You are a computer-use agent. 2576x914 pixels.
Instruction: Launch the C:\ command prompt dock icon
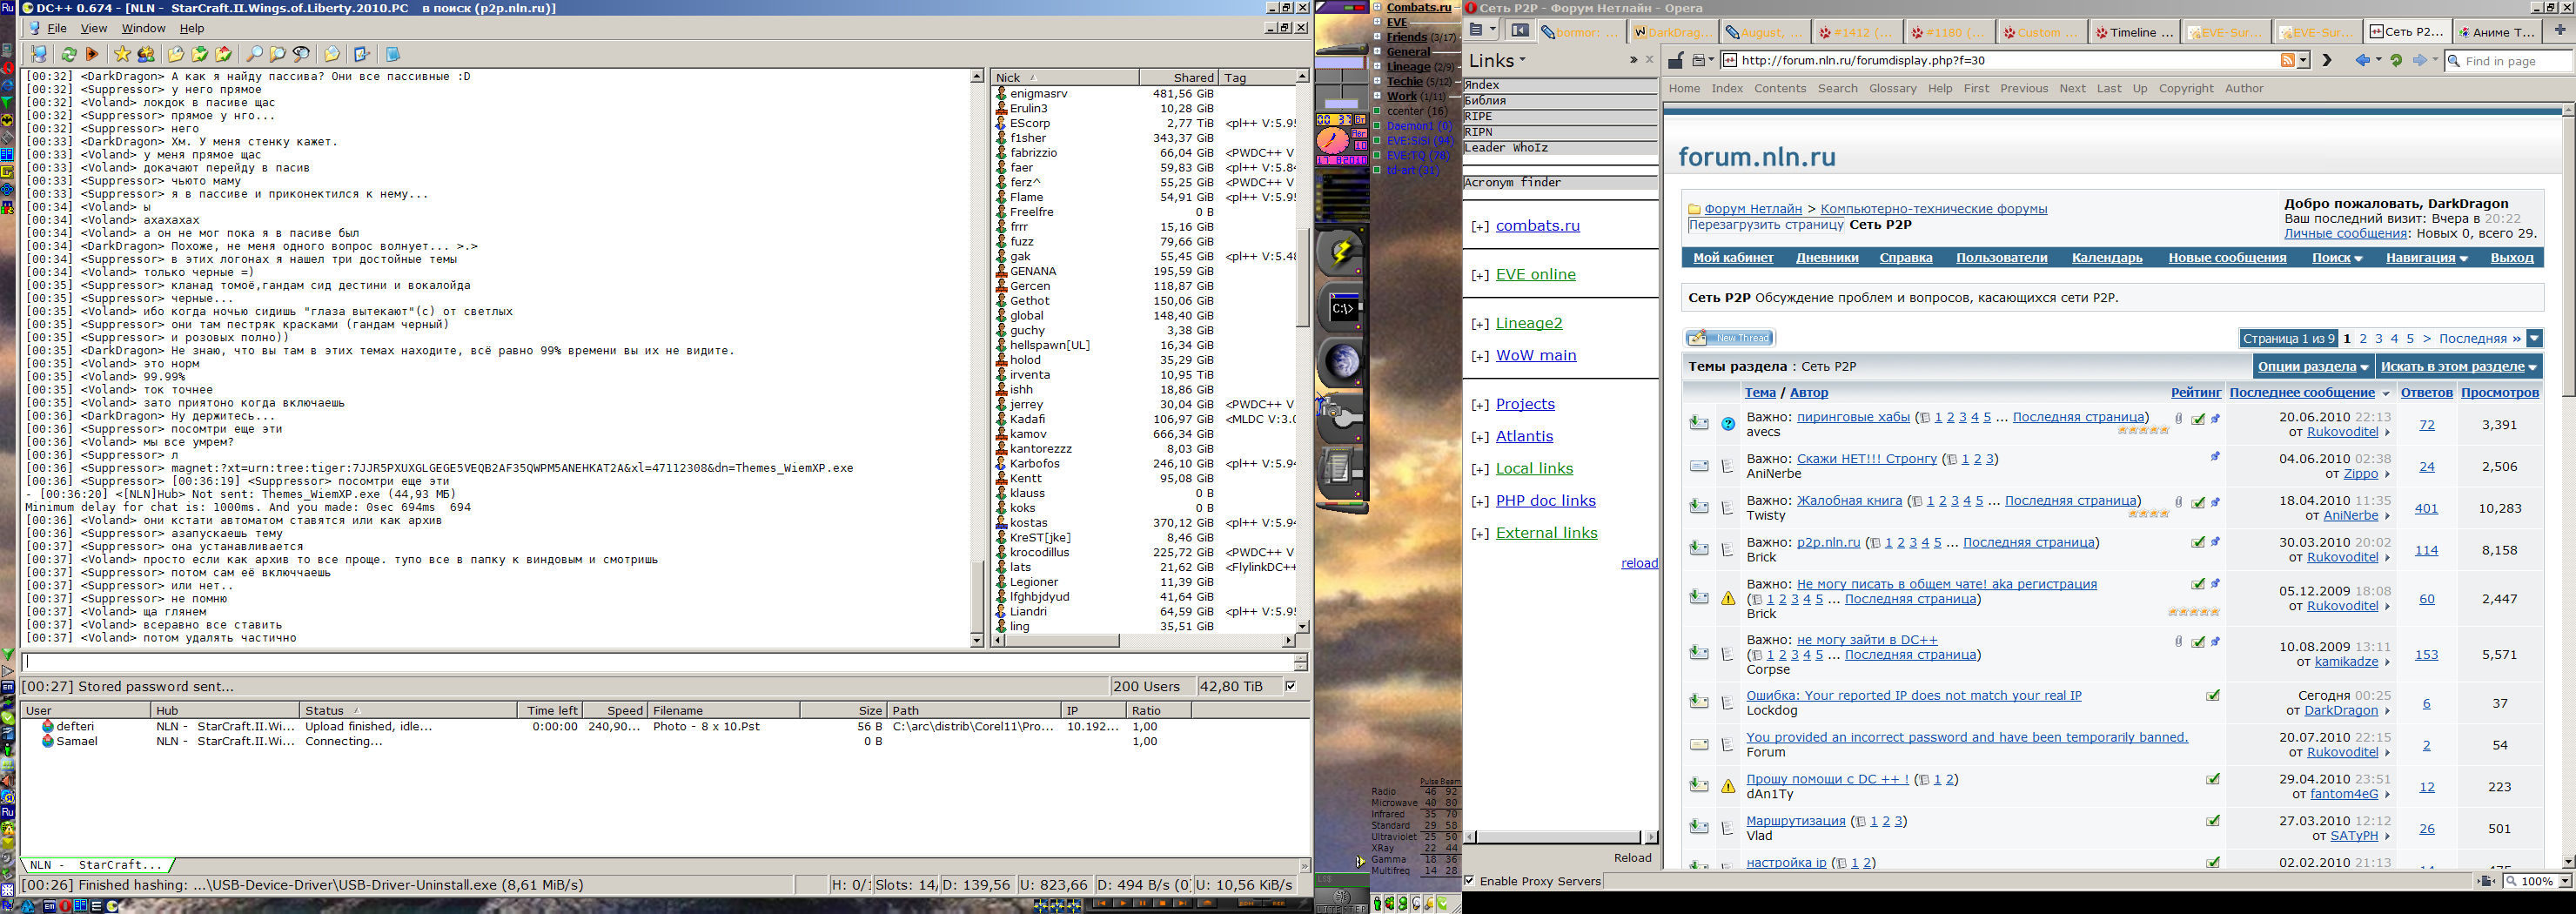pos(1342,308)
